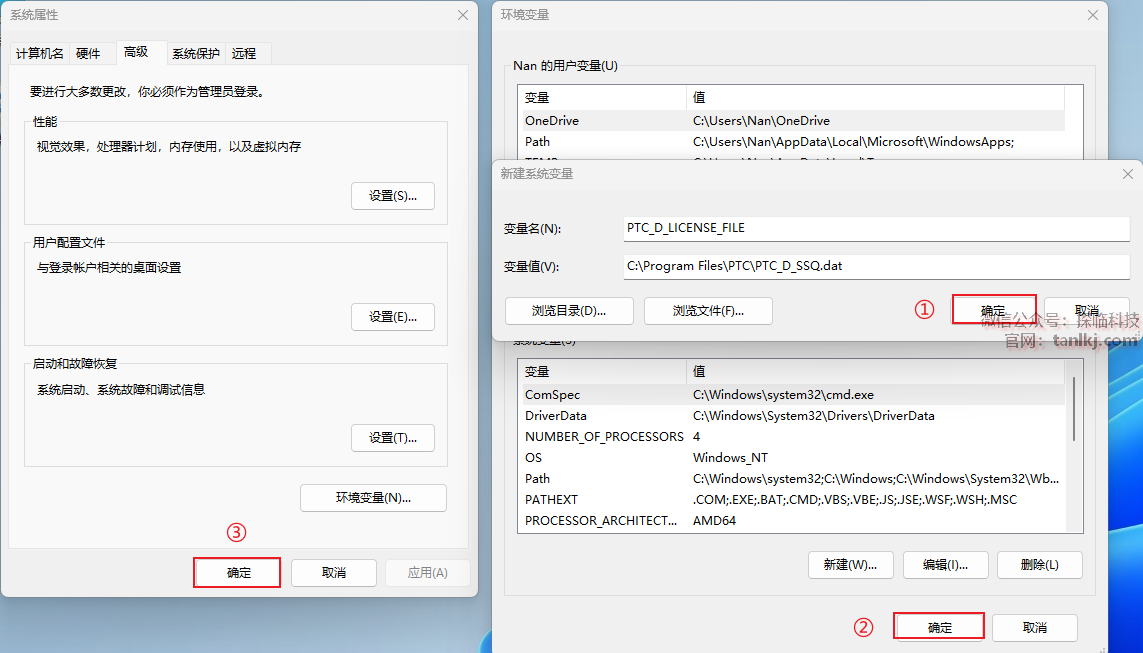Click the Windows_NT value cell
Screen dimensions: 1143x653
[x=730, y=458]
